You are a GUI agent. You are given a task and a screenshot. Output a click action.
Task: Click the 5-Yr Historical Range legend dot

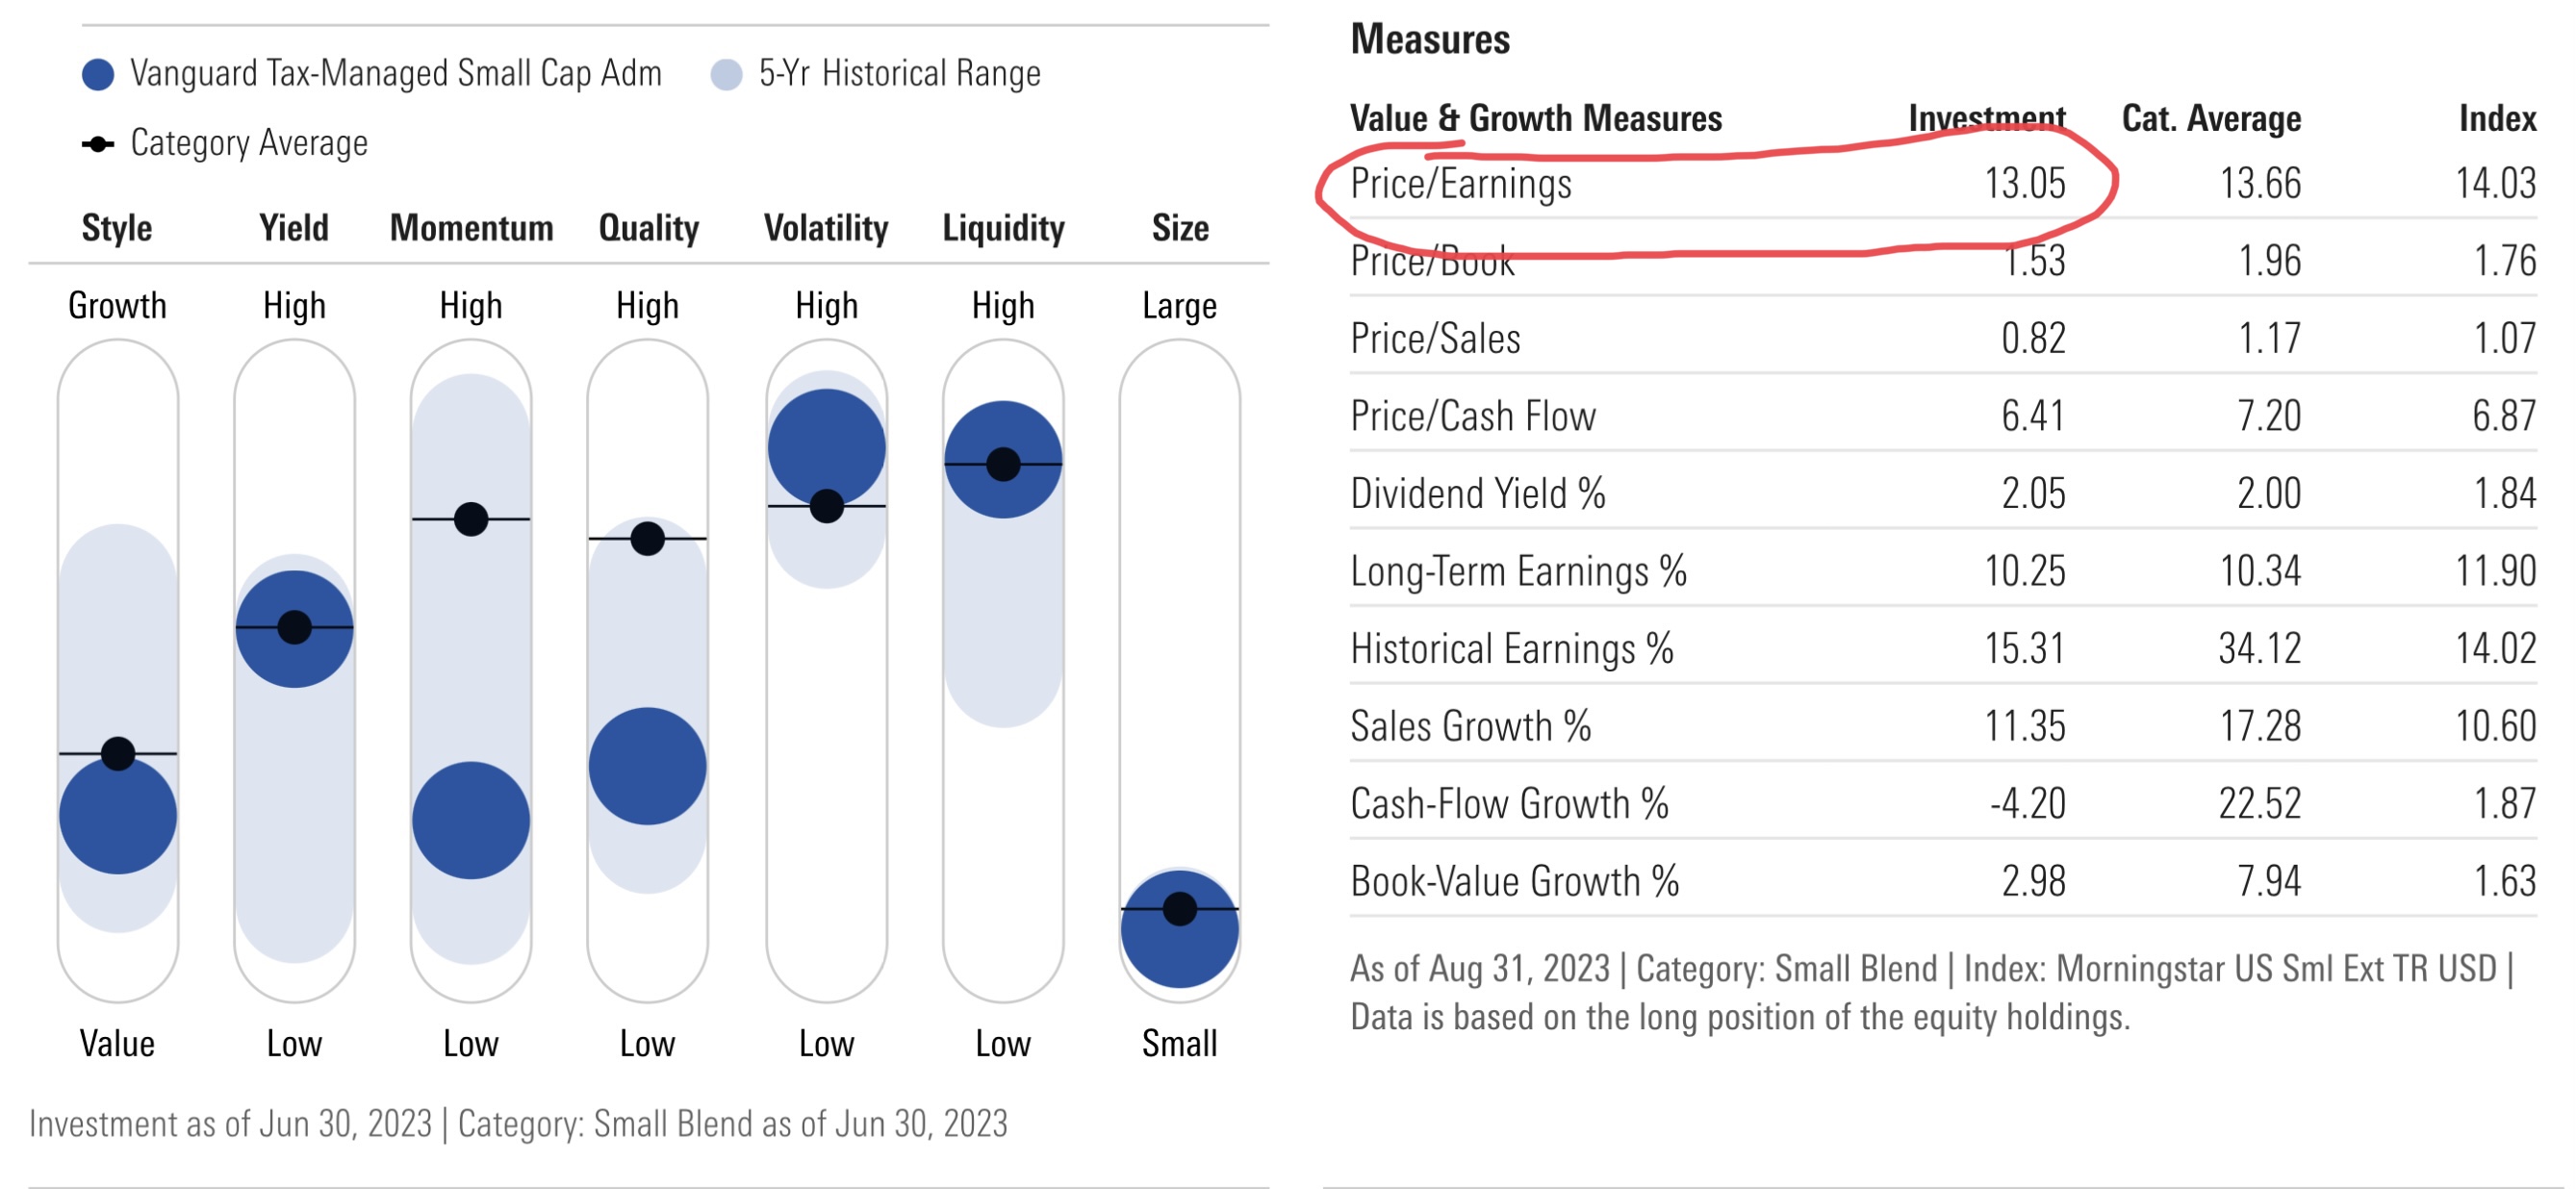click(726, 74)
